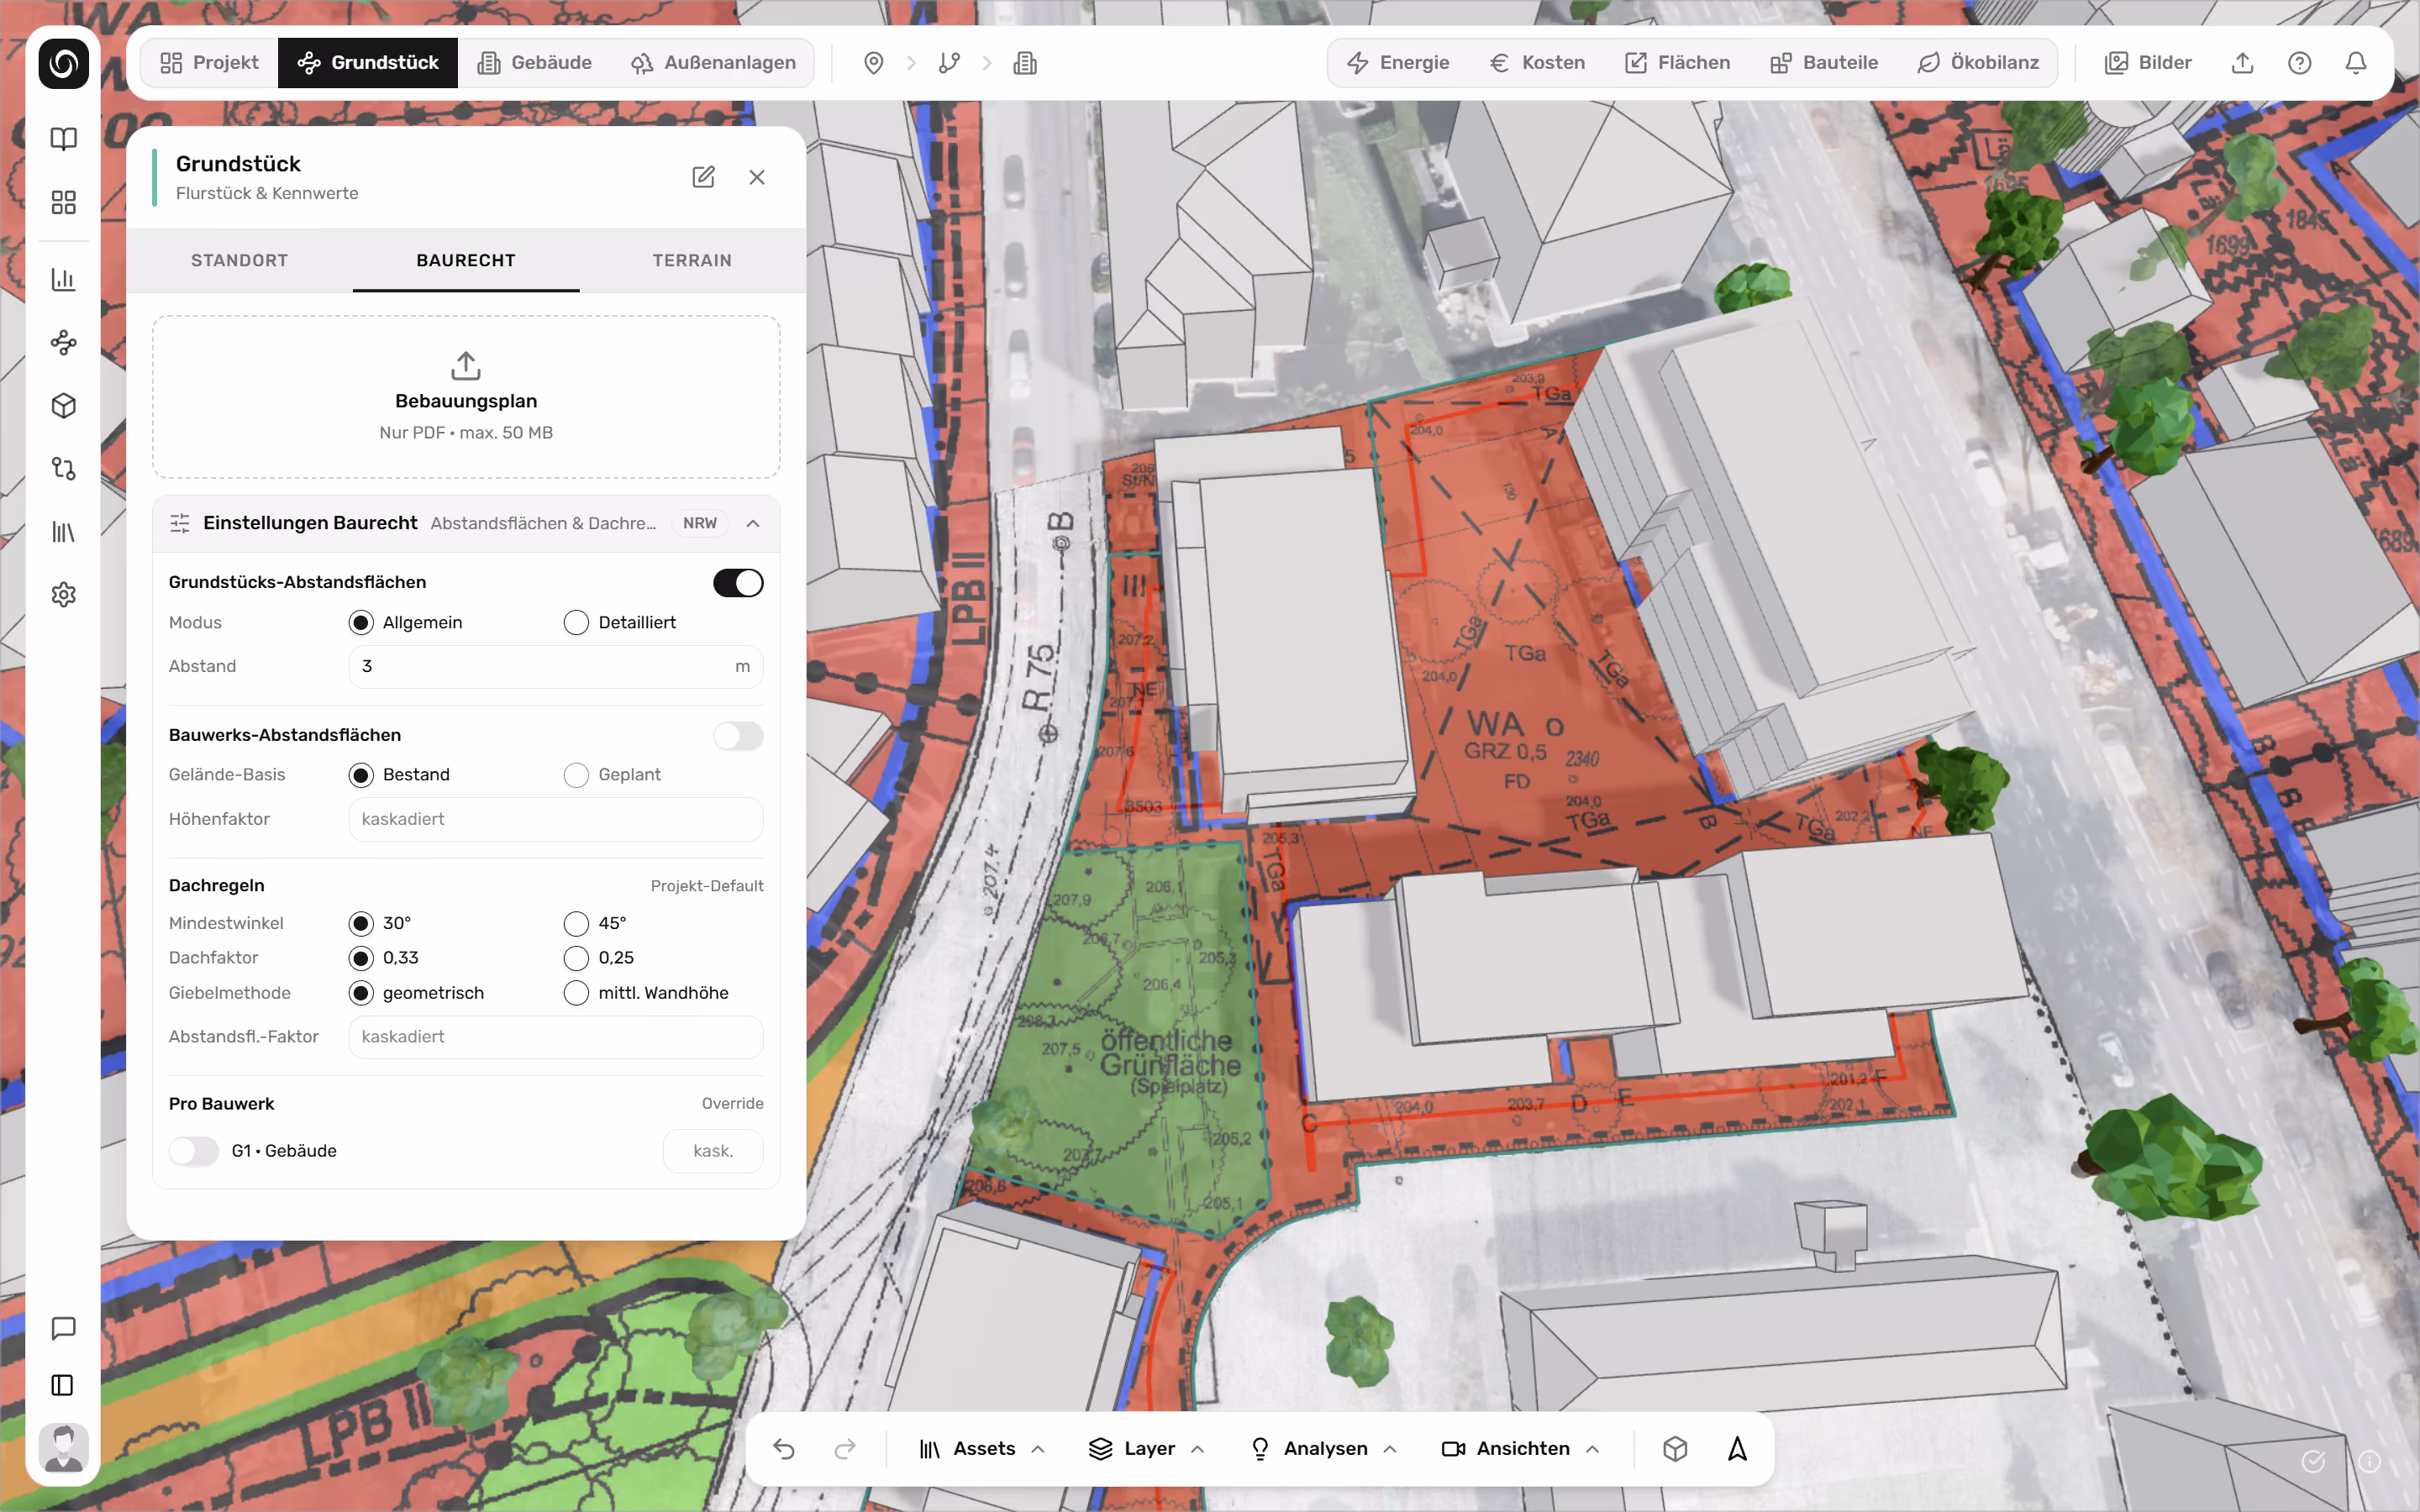The image size is (2420, 1512).
Task: Open chat bubble icon in sidebar
Action: click(63, 1328)
